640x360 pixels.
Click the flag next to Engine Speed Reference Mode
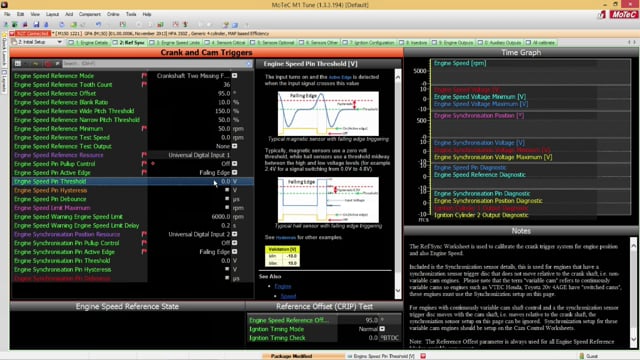pos(144,76)
